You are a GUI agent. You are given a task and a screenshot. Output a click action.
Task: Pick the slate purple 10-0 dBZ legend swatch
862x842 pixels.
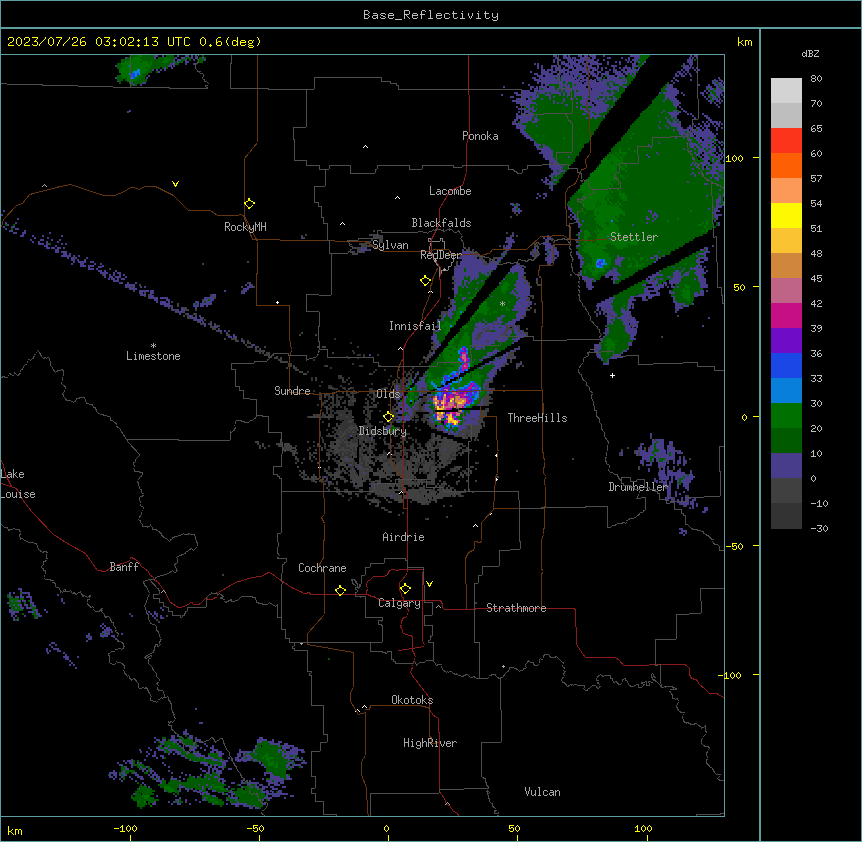[786, 466]
